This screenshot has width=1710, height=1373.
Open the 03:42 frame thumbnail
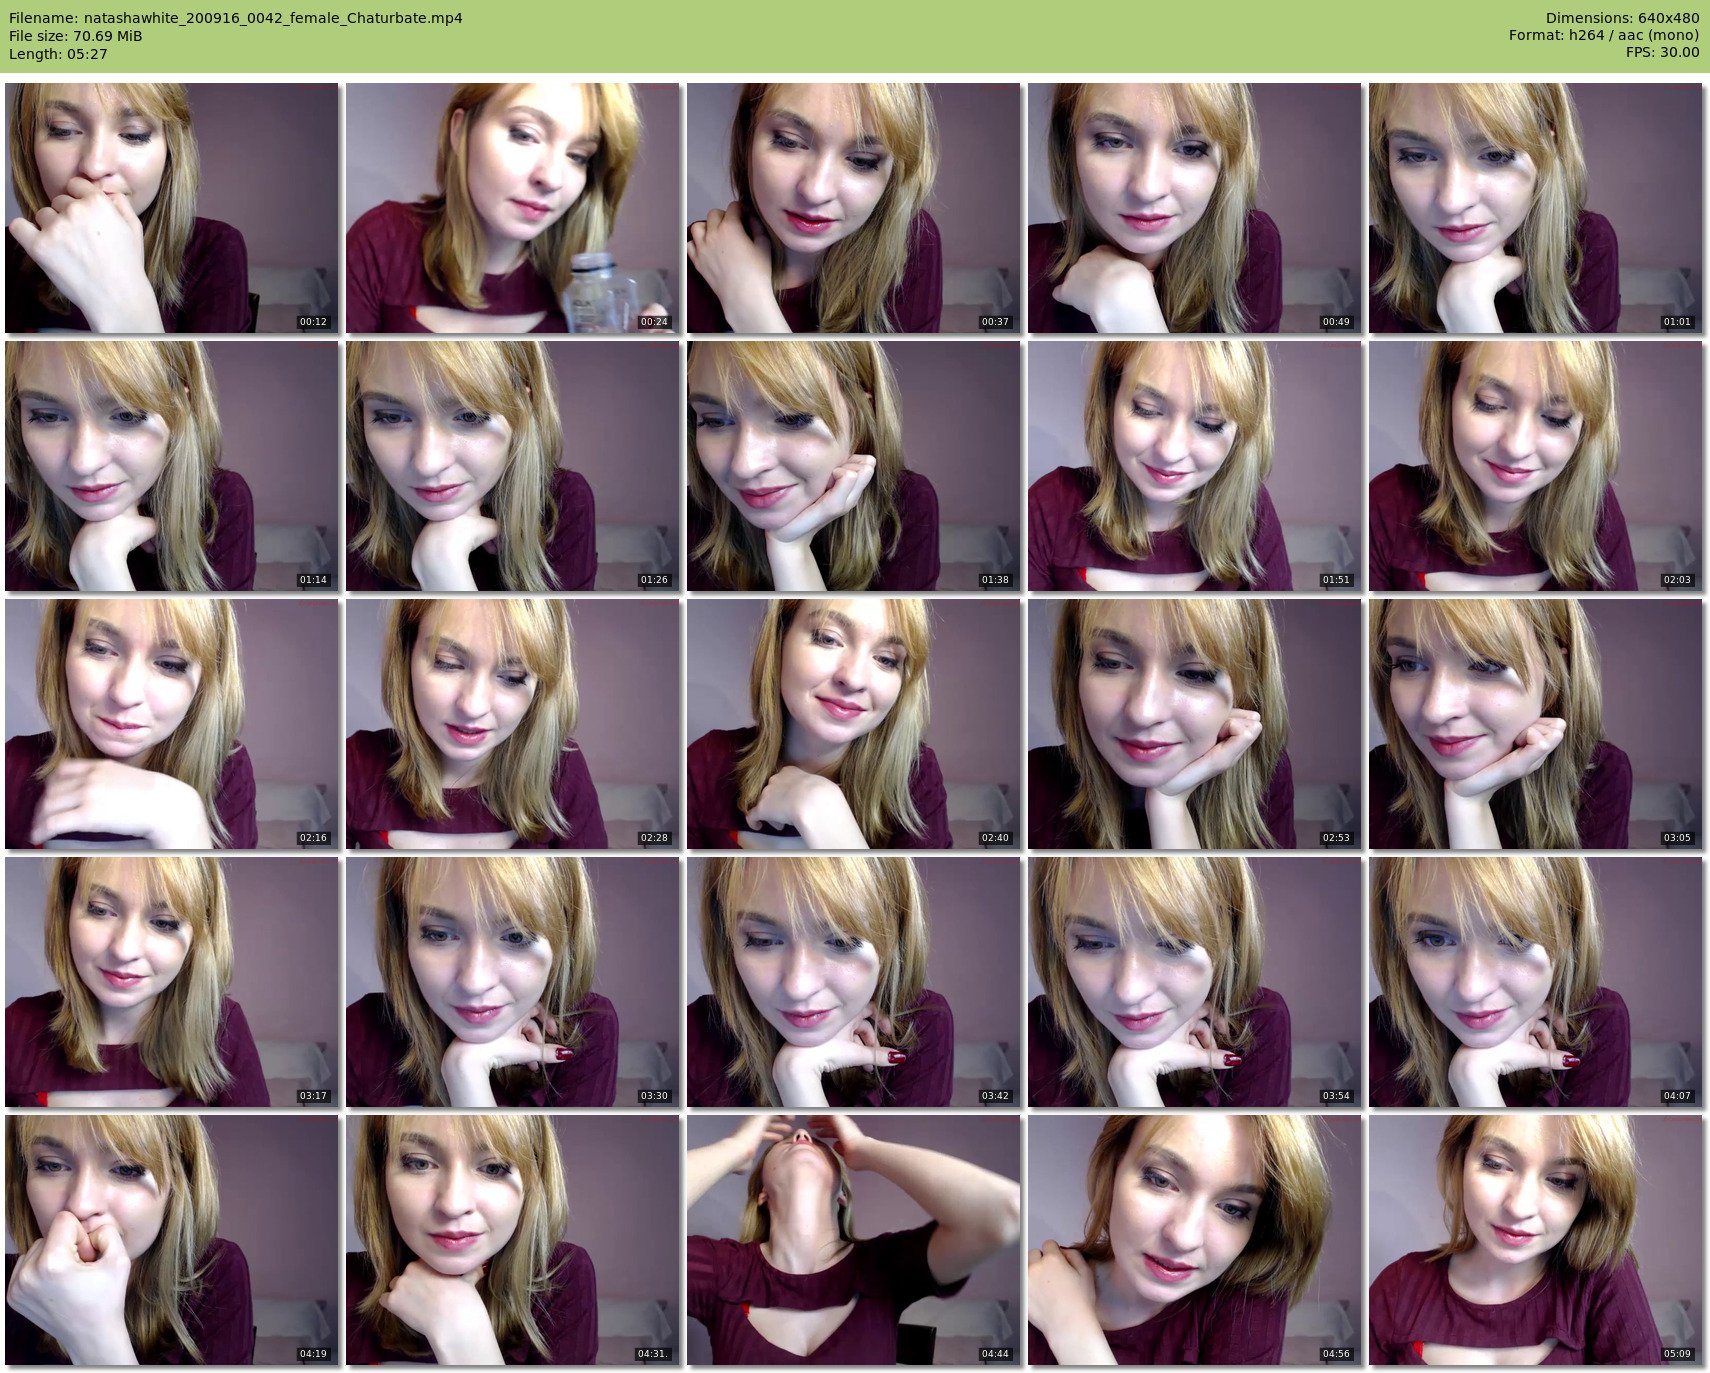(x=853, y=982)
